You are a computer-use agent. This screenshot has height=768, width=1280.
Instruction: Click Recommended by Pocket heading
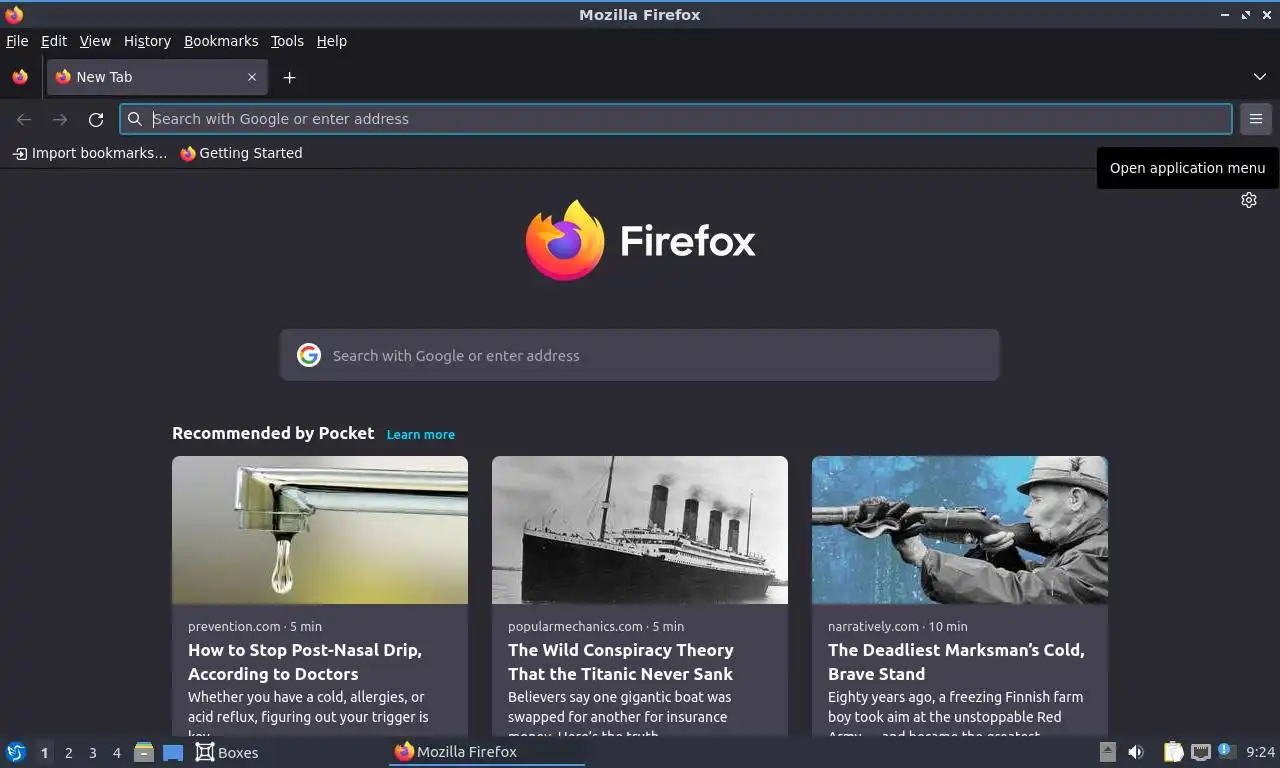(x=273, y=433)
